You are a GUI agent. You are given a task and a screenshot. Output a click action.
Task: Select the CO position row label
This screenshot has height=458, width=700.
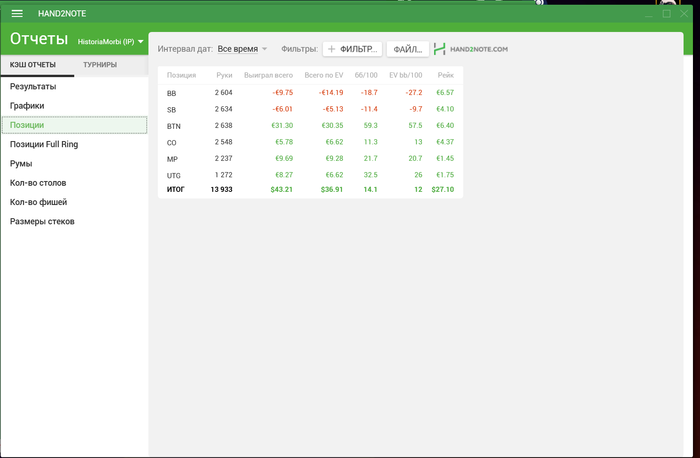(x=171, y=143)
